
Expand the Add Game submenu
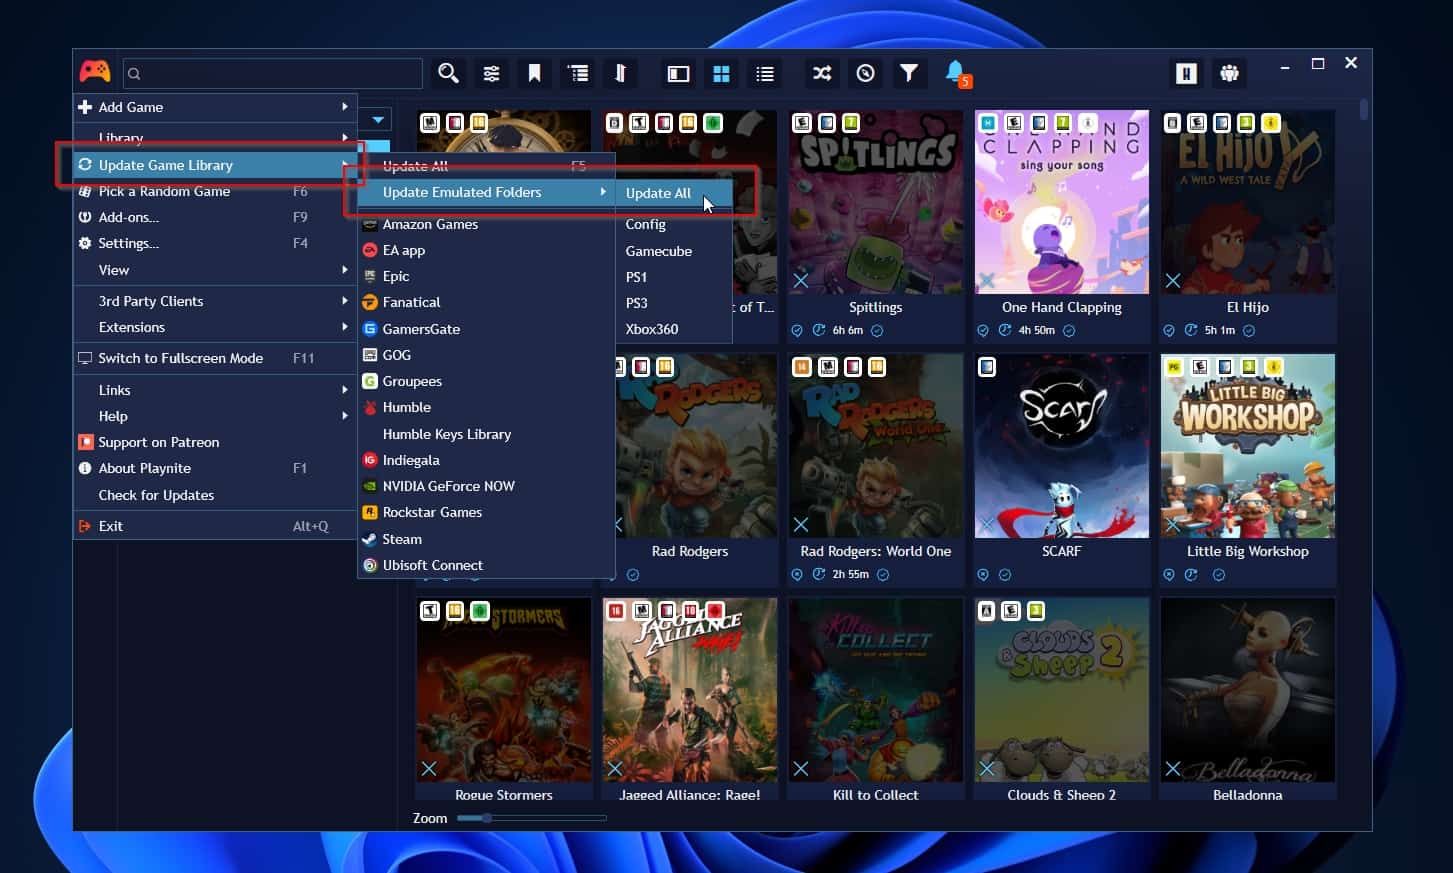point(215,107)
